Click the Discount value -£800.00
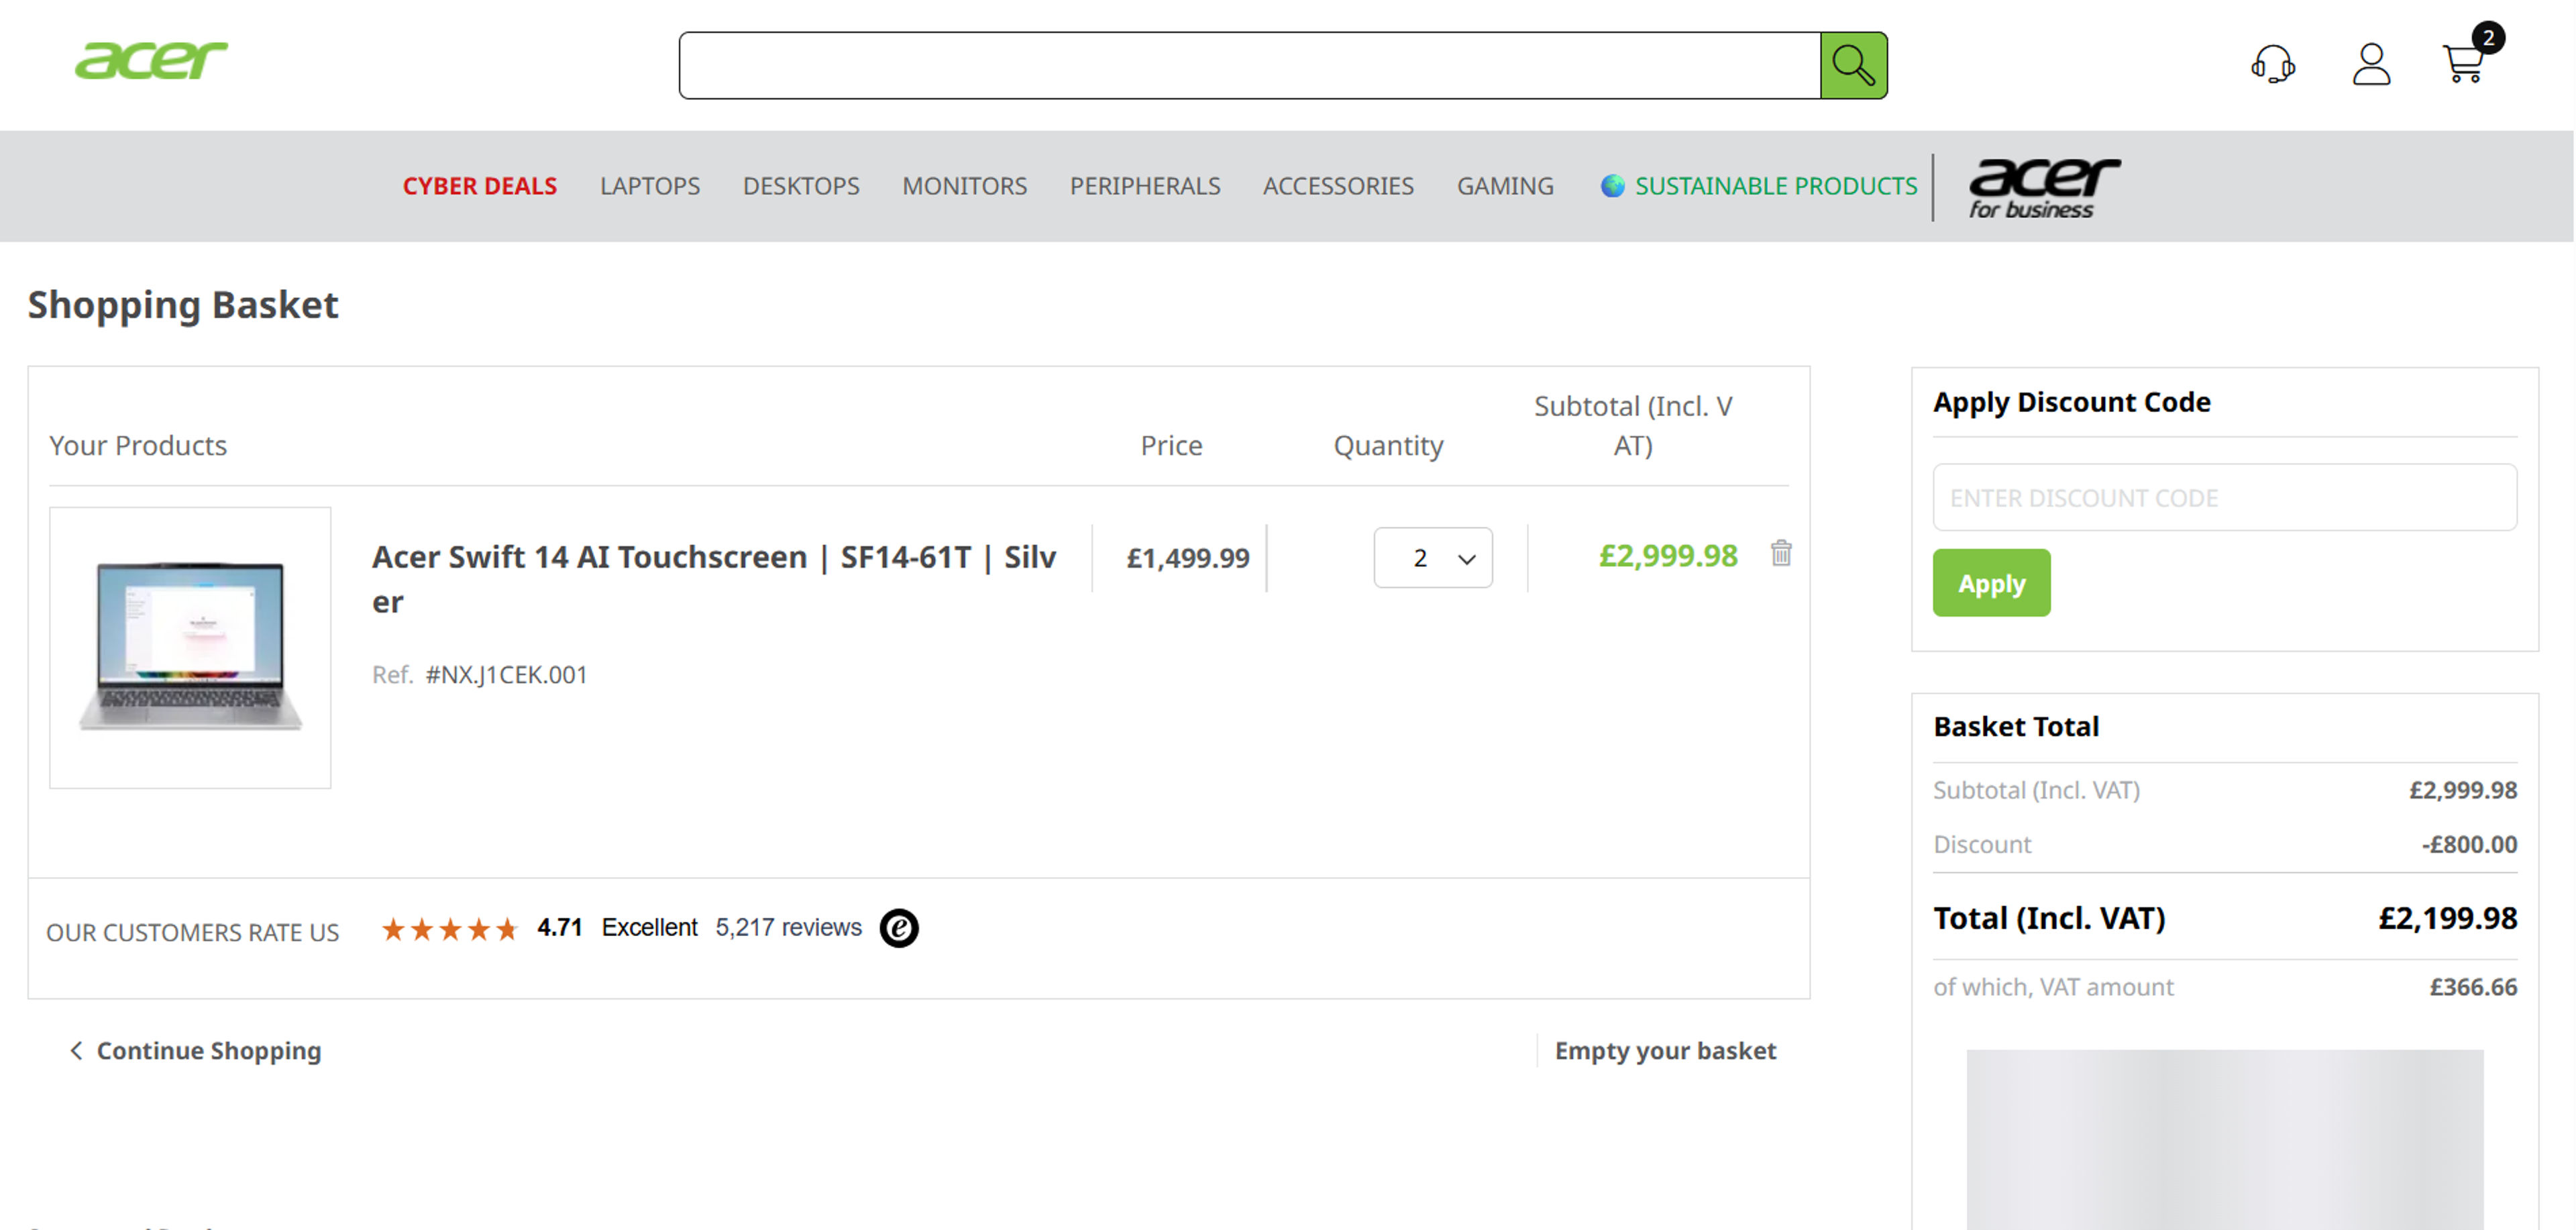 point(2469,845)
